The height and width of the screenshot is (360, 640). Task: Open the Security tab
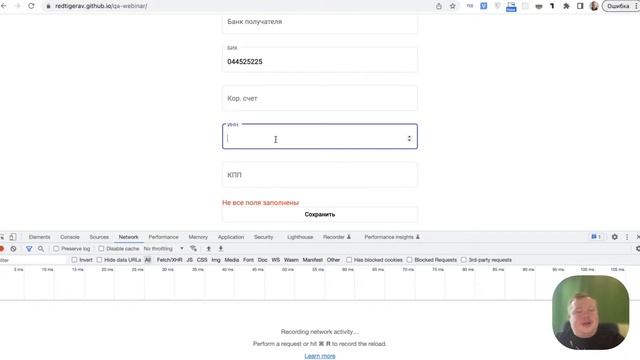(263, 237)
